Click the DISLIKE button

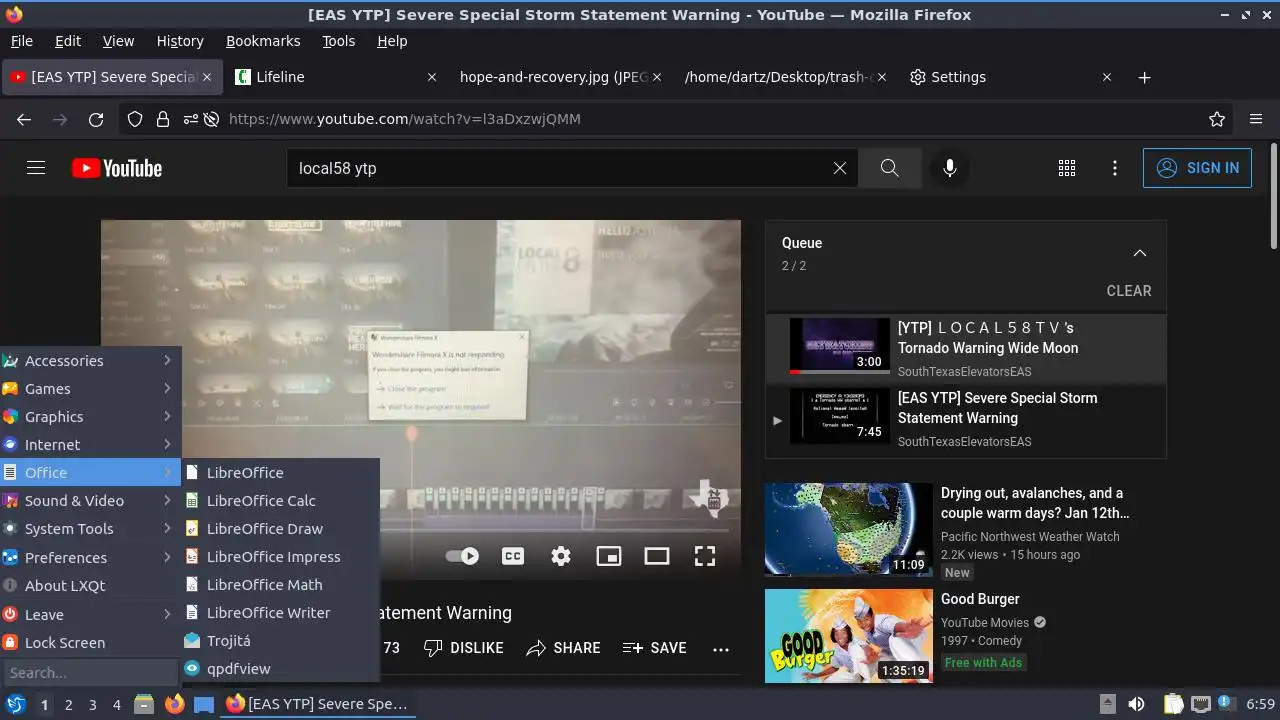pyautogui.click(x=464, y=648)
